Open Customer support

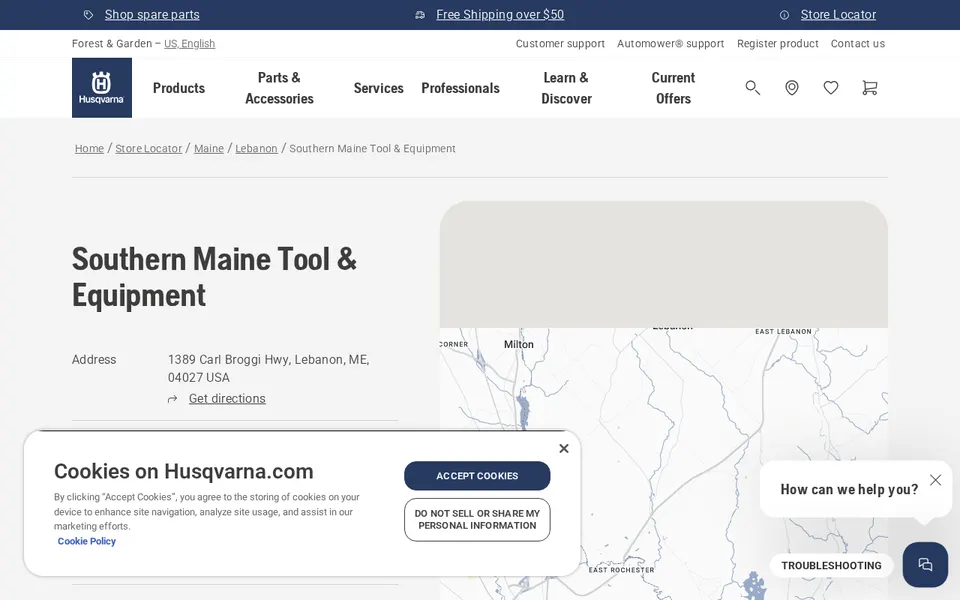(x=560, y=43)
